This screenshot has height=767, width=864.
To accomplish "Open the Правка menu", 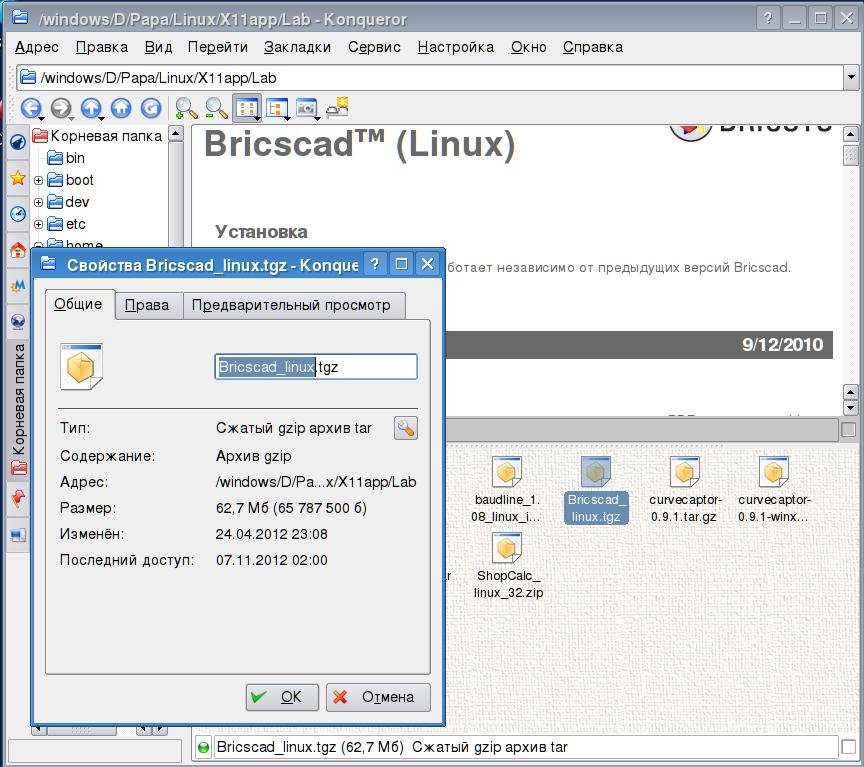I will (x=102, y=47).
